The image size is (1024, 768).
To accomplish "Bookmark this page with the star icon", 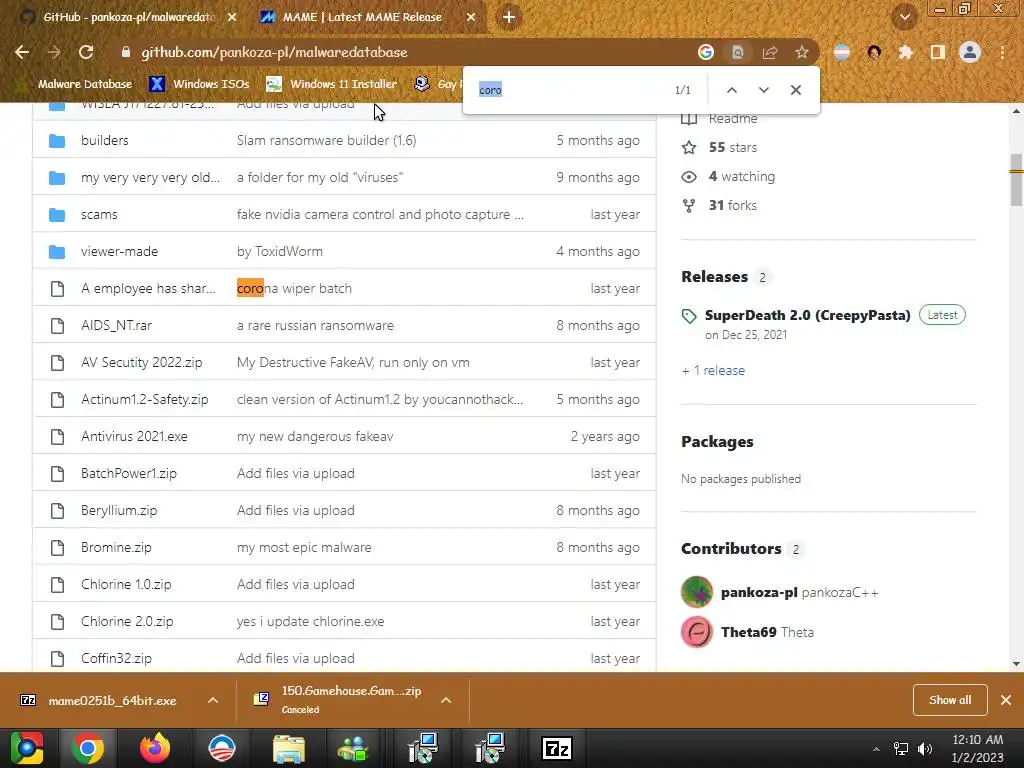I will pyautogui.click(x=801, y=52).
